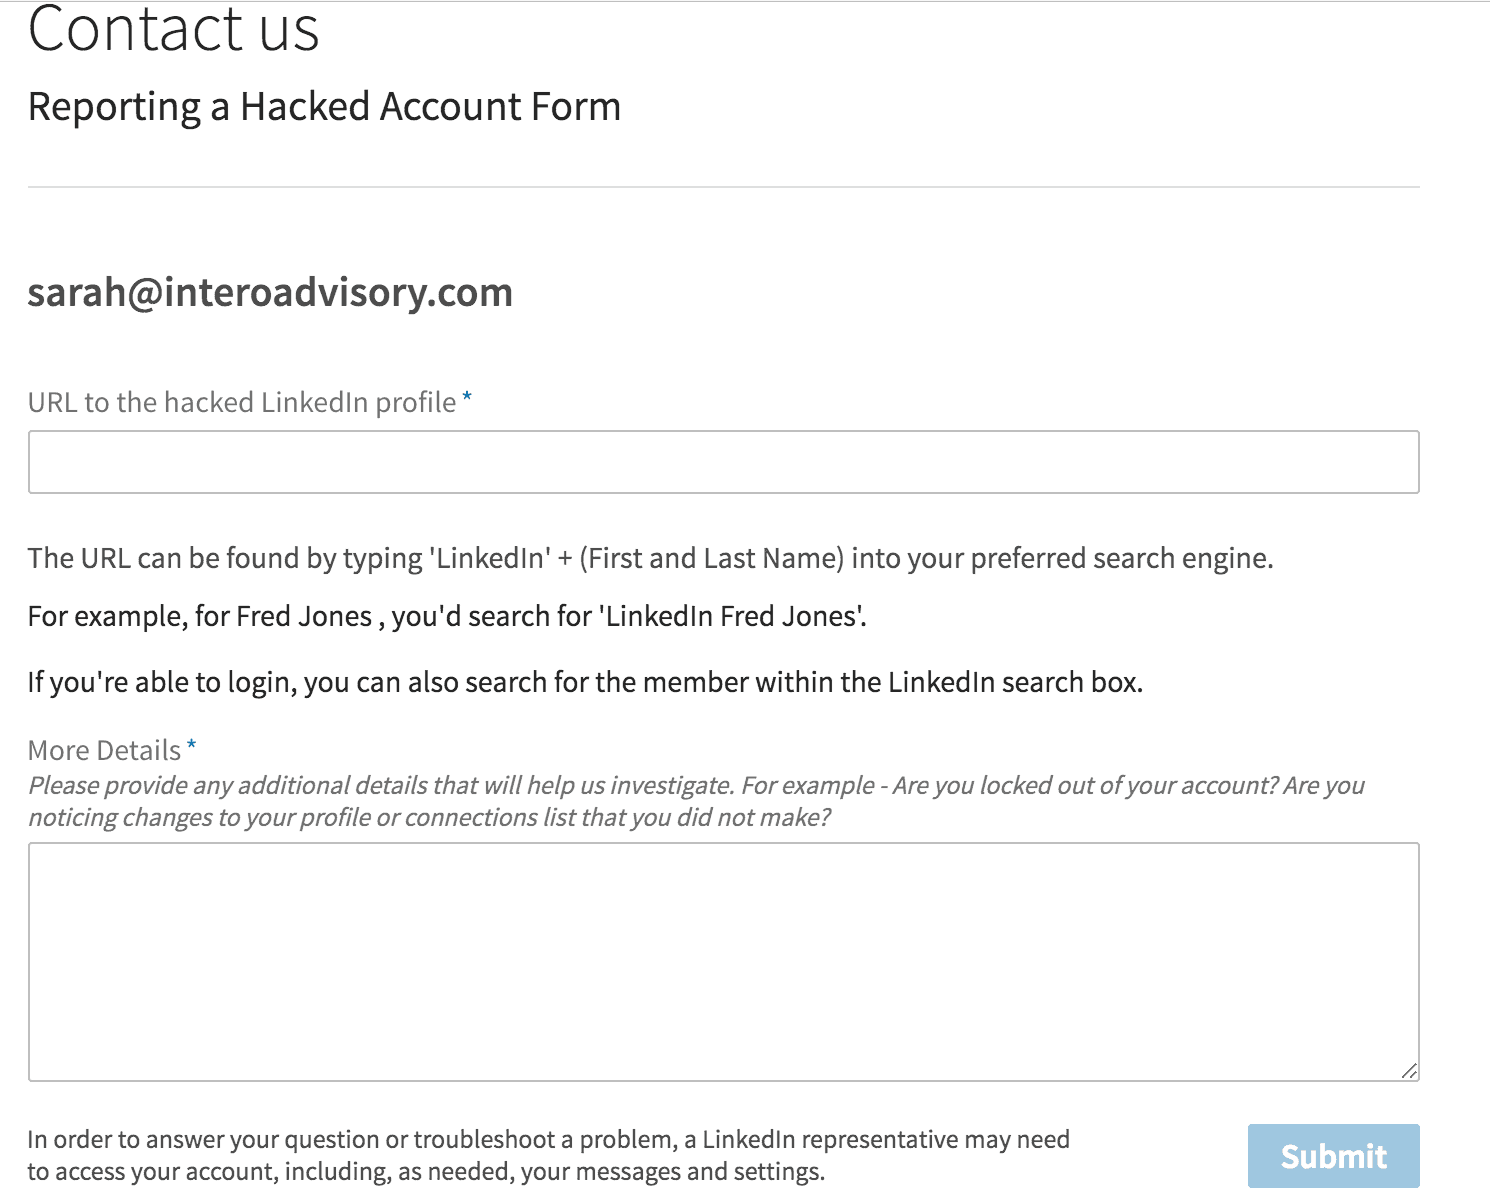Viewport: 1490px width, 1202px height.
Task: Select the sarah@interoadvisory.com email text
Action: (x=270, y=292)
